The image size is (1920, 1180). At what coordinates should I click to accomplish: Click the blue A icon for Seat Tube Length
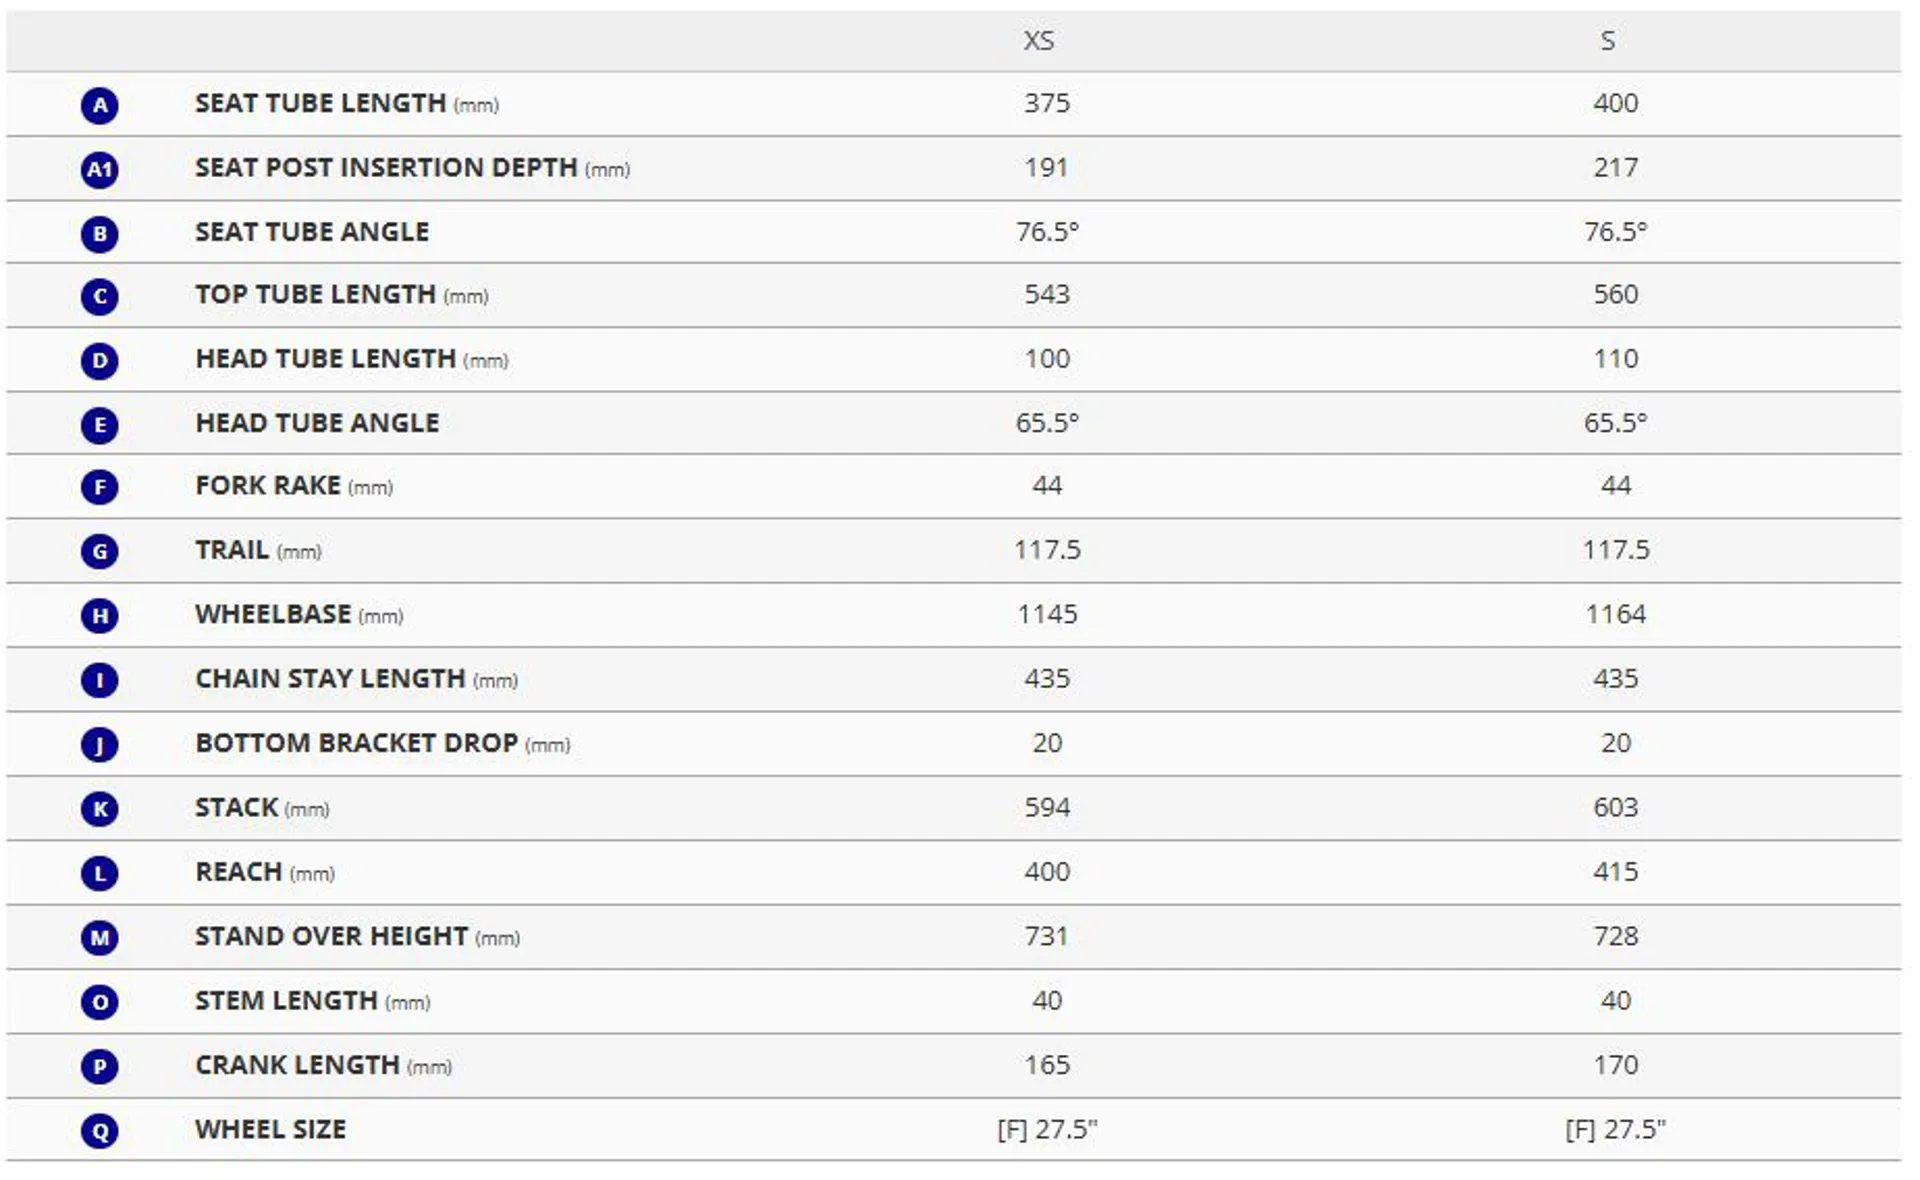point(100,105)
